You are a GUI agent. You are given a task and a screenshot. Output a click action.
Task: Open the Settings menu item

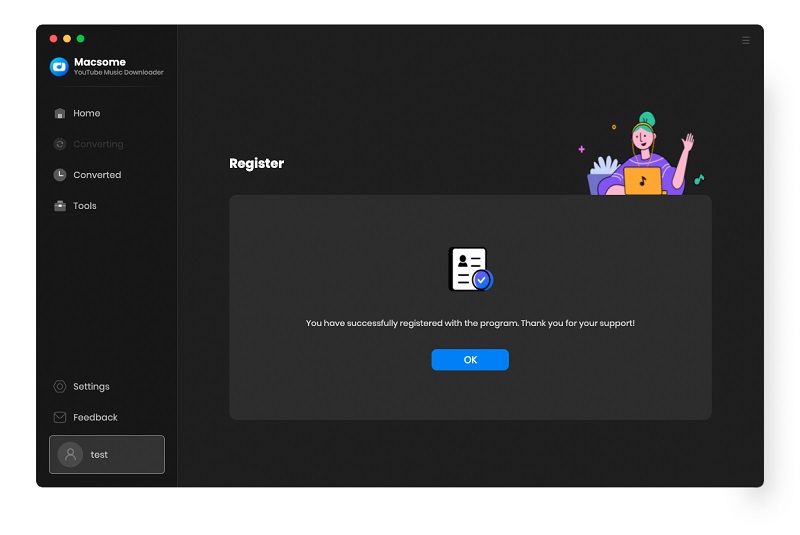[91, 387]
